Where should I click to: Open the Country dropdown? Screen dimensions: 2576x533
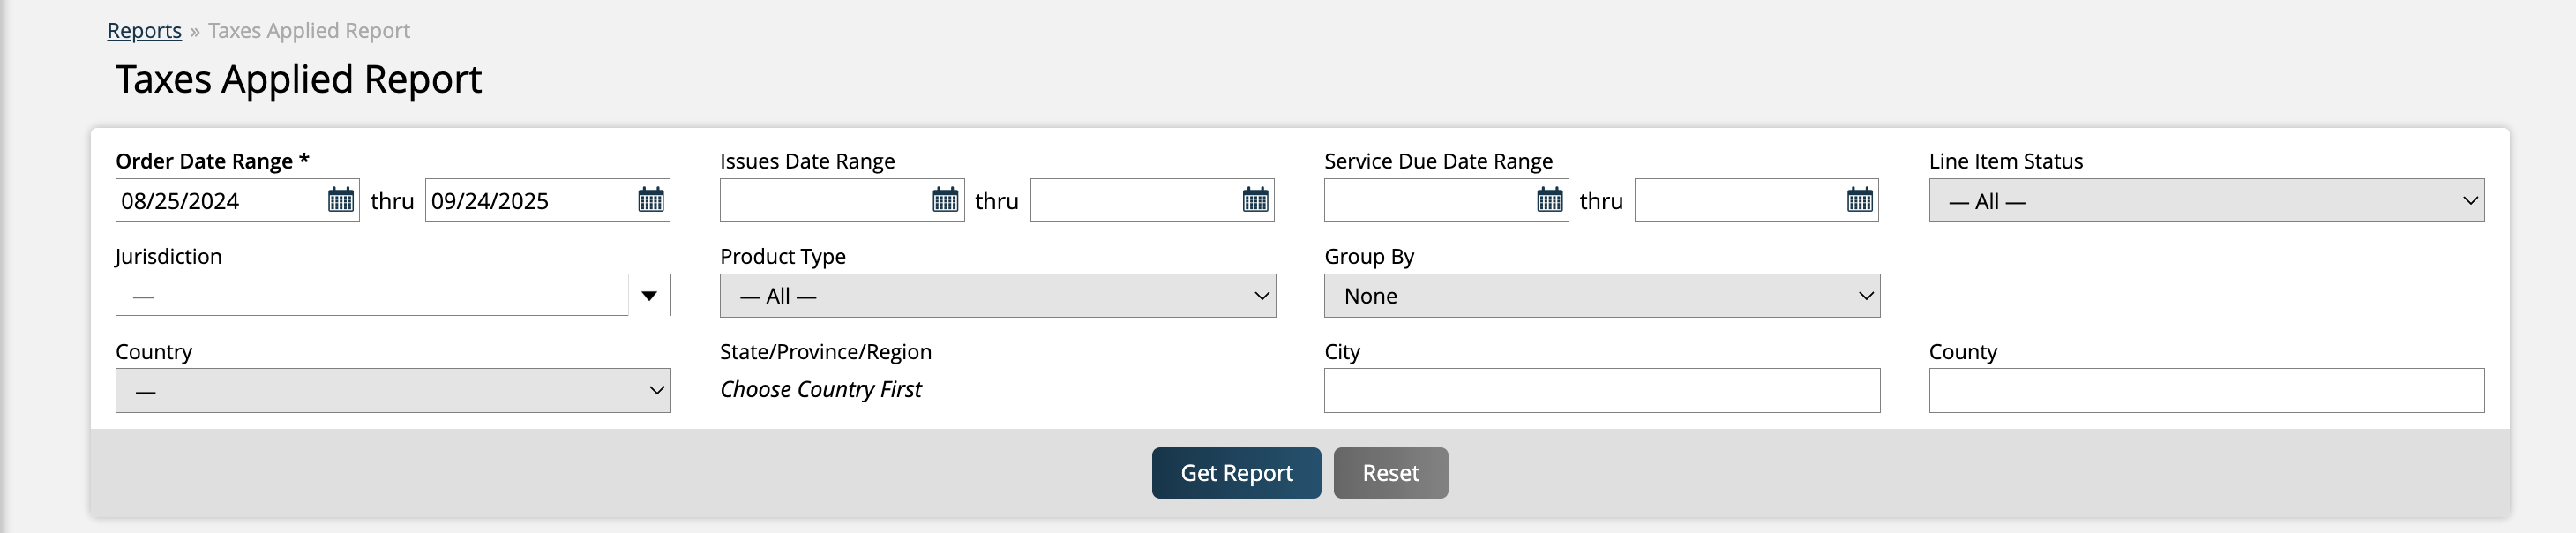pyautogui.click(x=392, y=391)
